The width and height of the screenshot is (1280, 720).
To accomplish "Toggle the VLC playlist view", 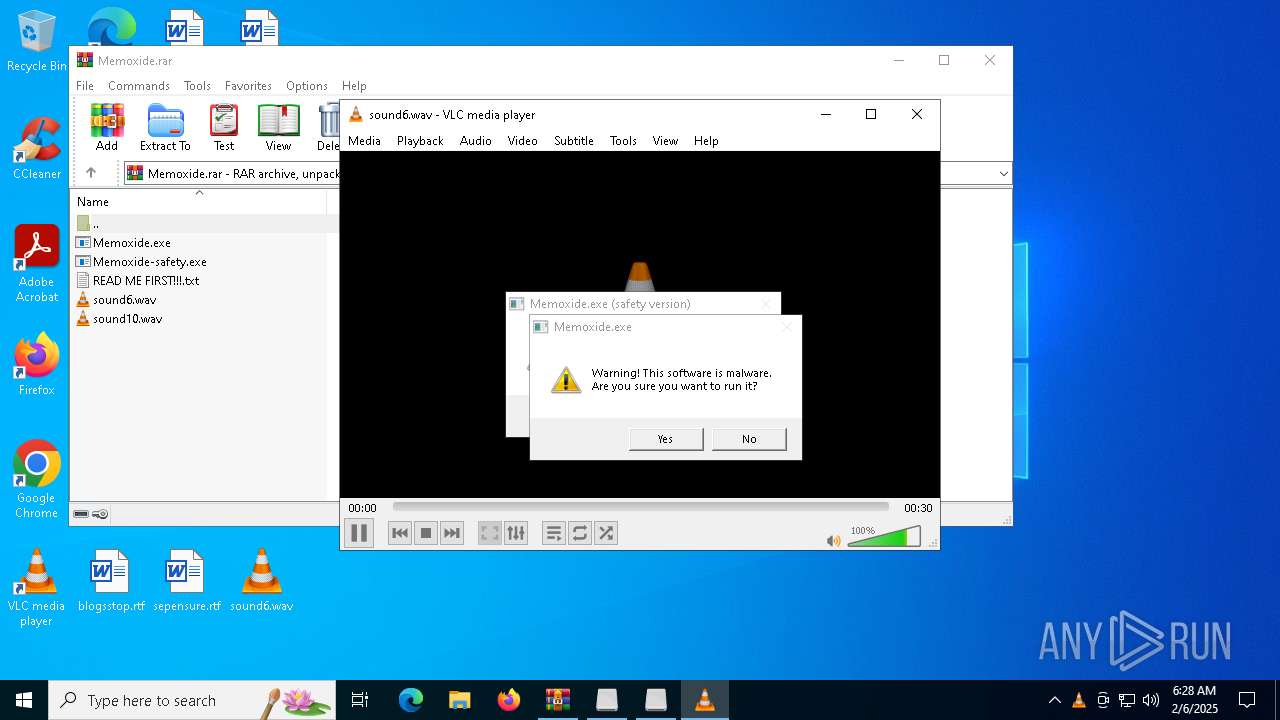I will click(554, 533).
